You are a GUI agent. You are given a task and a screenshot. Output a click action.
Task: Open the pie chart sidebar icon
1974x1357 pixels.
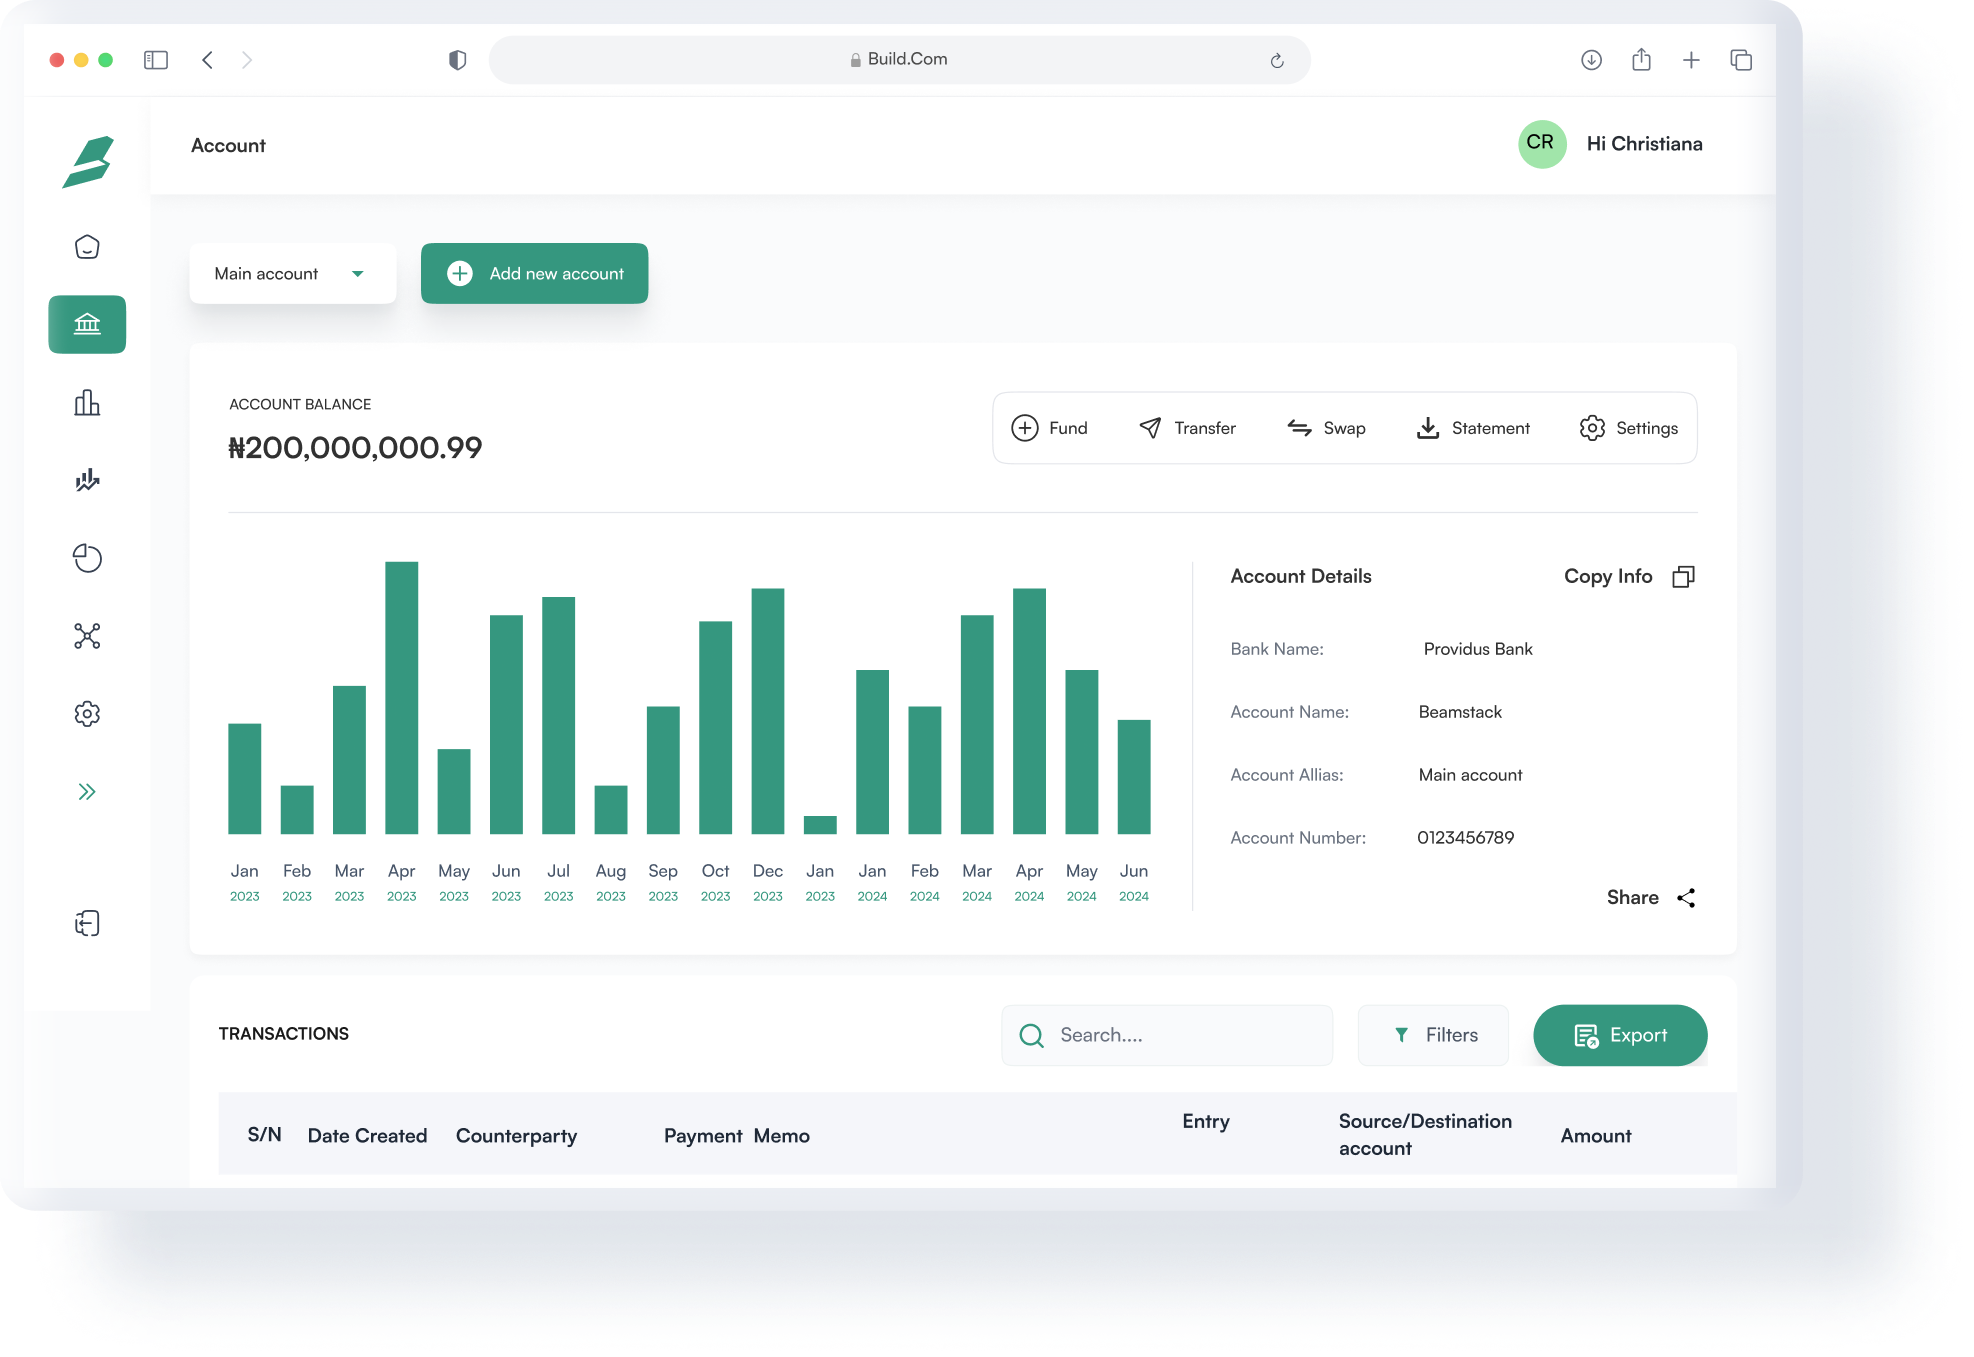87,558
